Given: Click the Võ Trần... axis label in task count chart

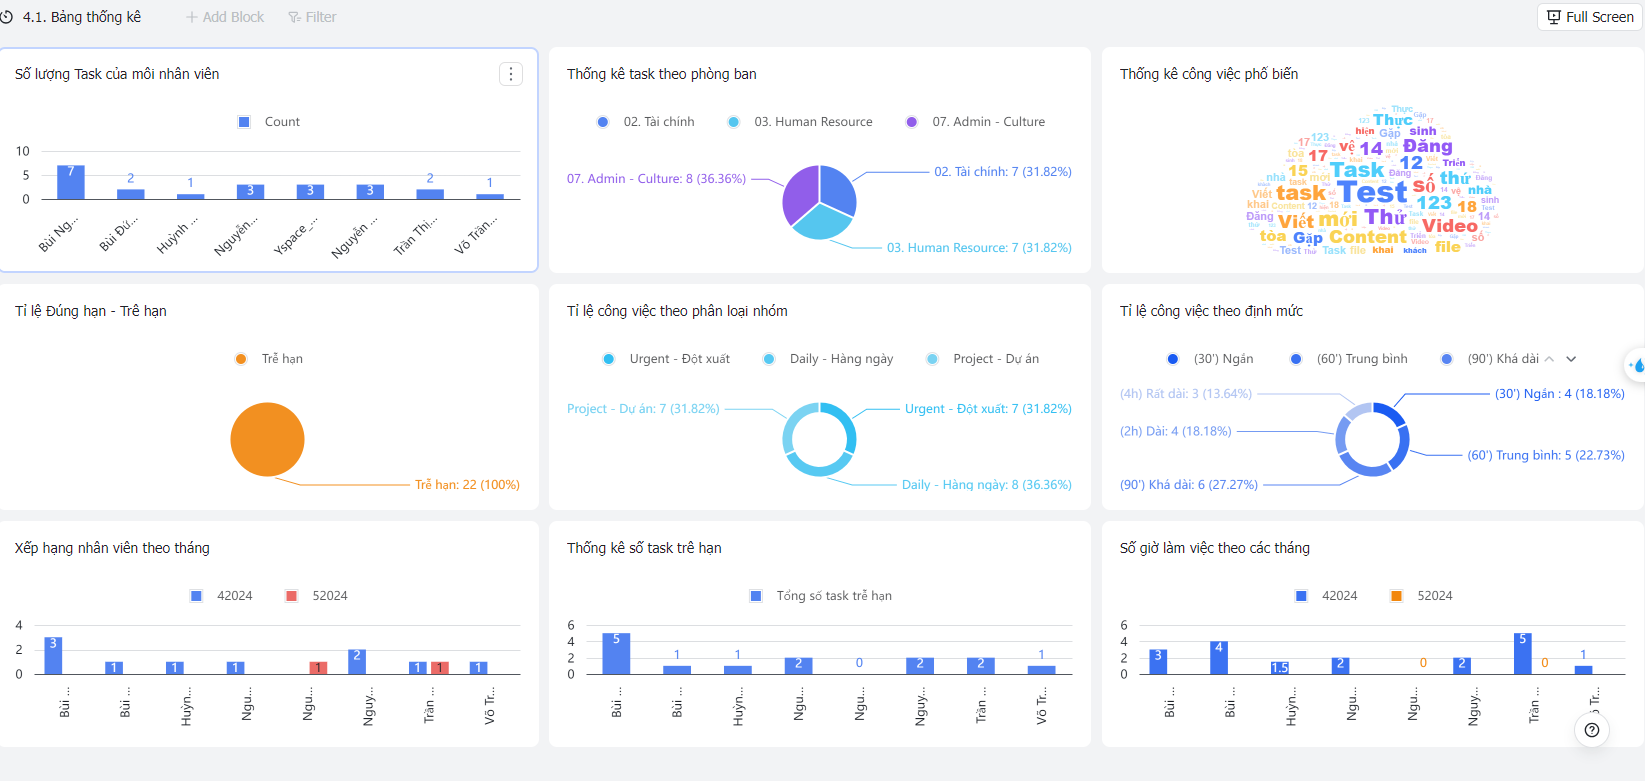Looking at the screenshot, I should click(x=475, y=235).
